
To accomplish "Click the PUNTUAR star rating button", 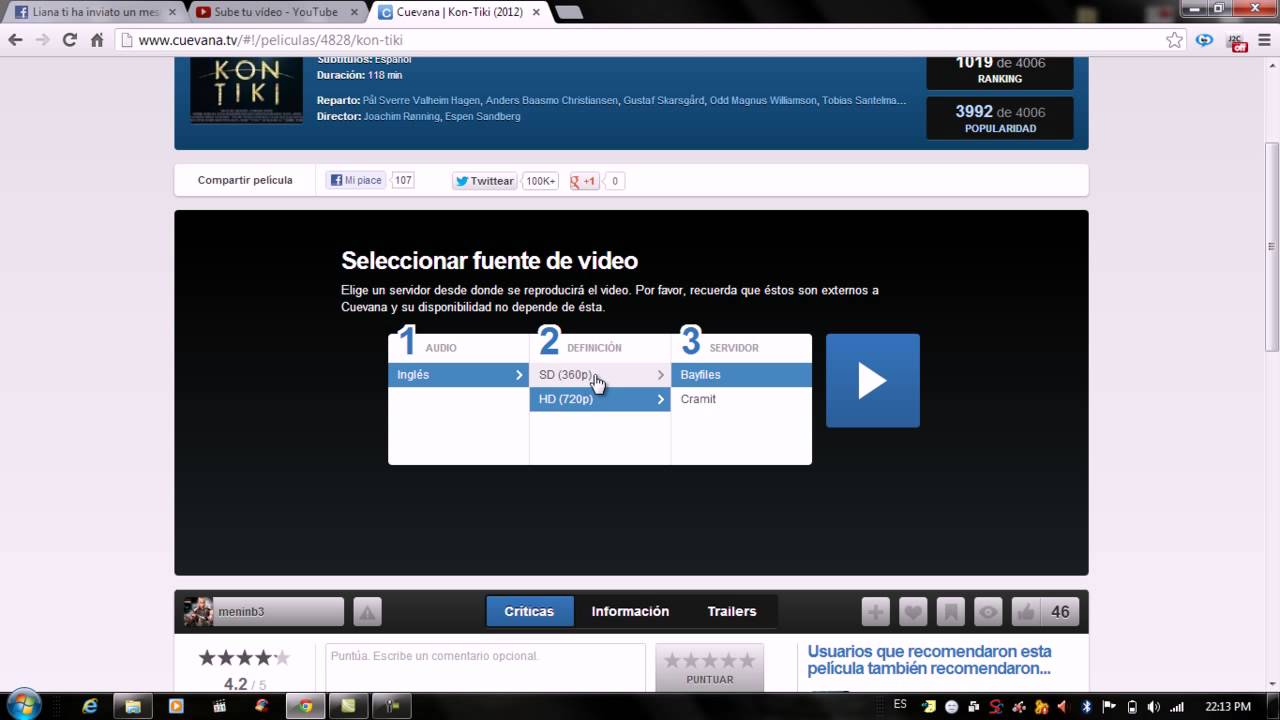I will click(710, 668).
